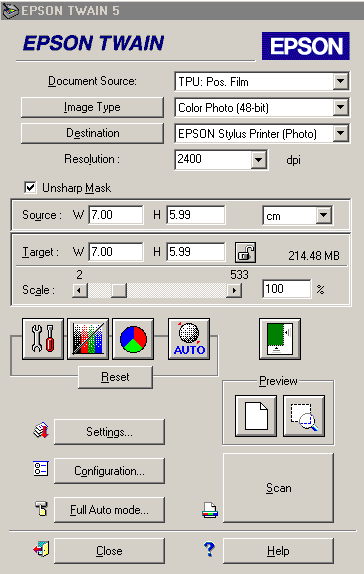Image resolution: width=364 pixels, height=574 pixels.
Task: Click the Scale slider right arrow
Action: (x=234, y=291)
